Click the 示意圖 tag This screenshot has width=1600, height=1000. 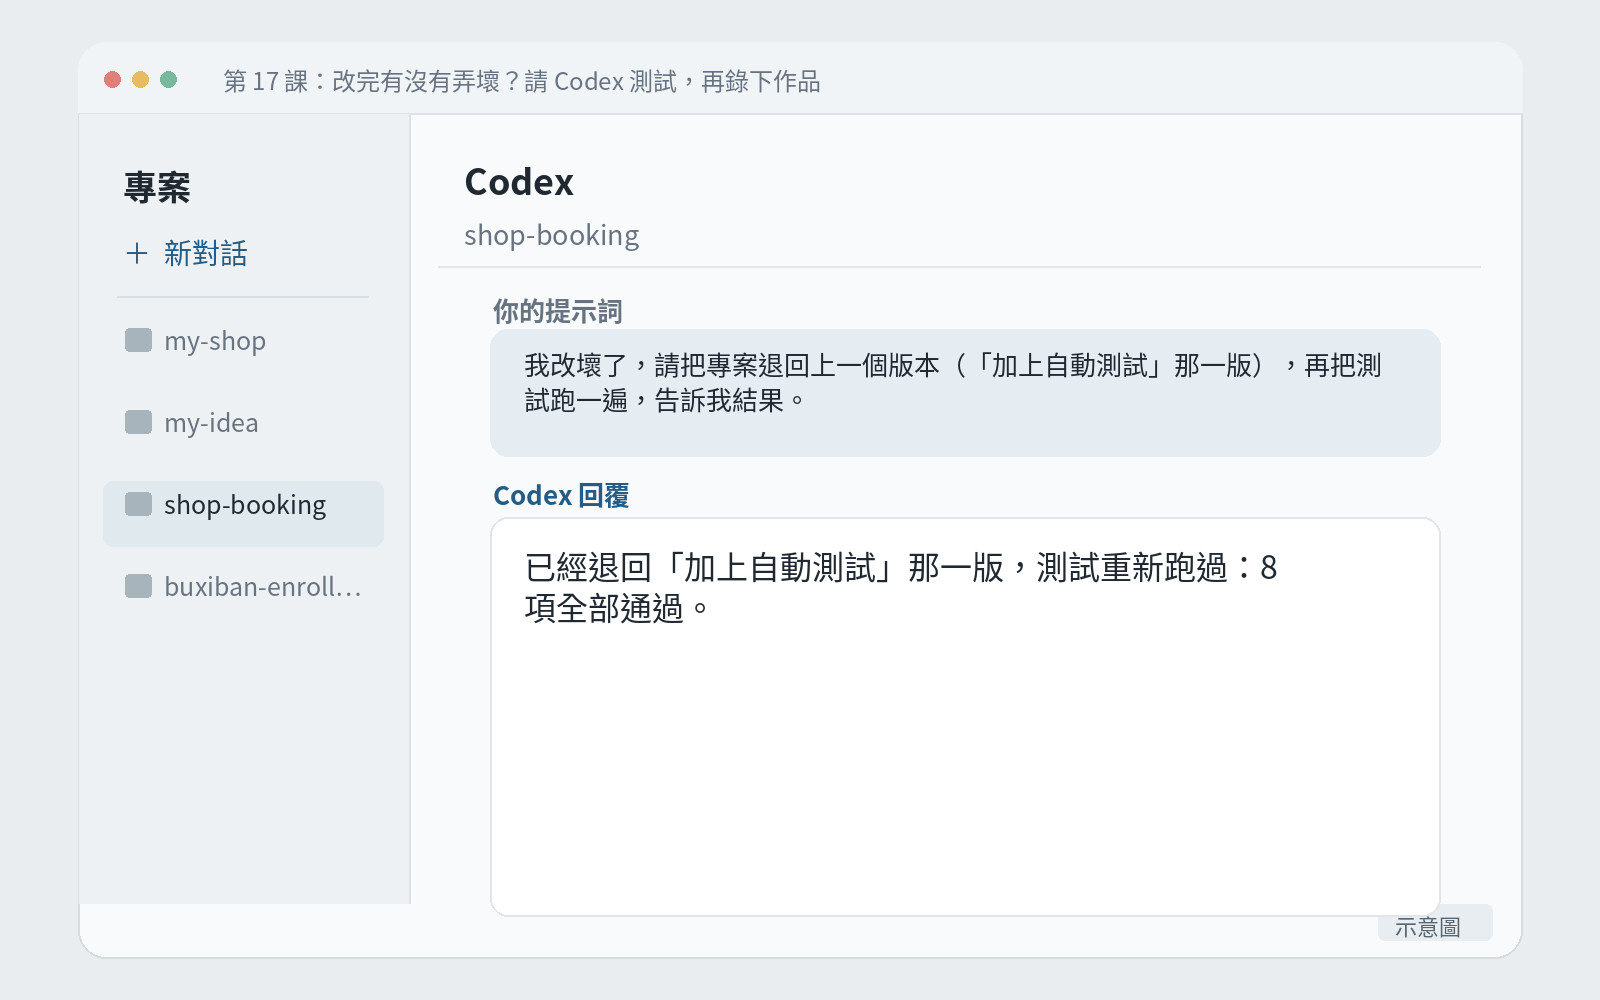(x=1435, y=923)
